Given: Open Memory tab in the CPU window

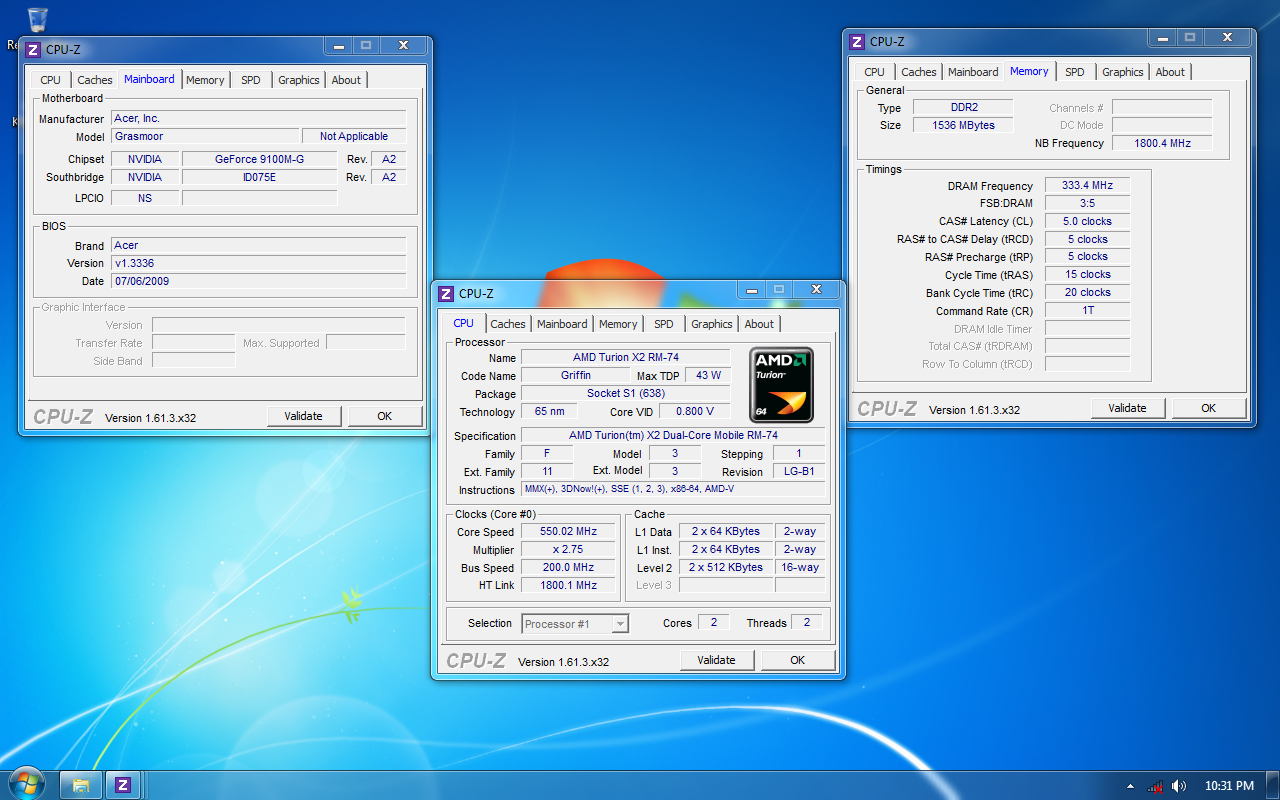Looking at the screenshot, I should pos(618,324).
